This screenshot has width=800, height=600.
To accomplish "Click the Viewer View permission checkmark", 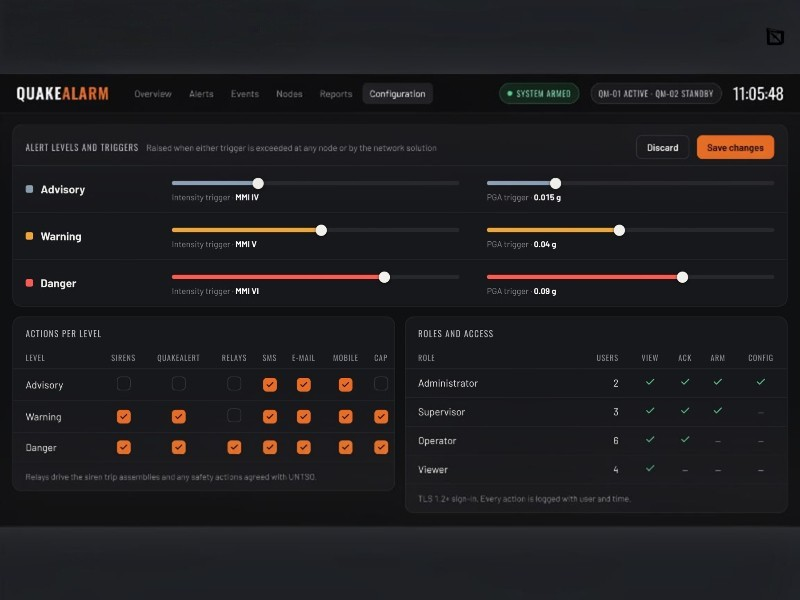I will pos(650,468).
